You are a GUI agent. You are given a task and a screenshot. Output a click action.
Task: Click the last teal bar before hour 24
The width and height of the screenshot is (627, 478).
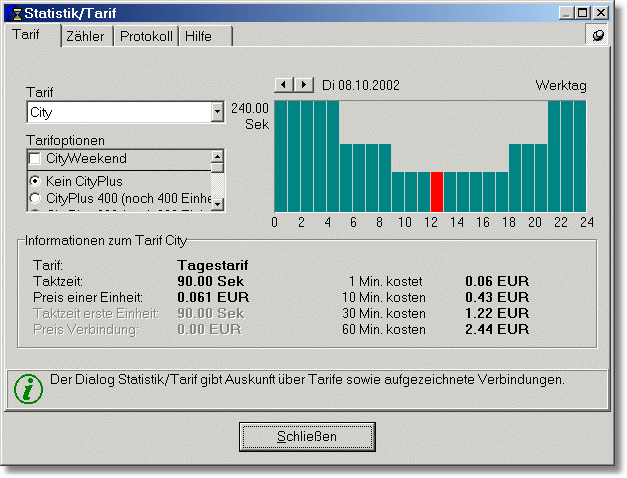(x=580, y=156)
